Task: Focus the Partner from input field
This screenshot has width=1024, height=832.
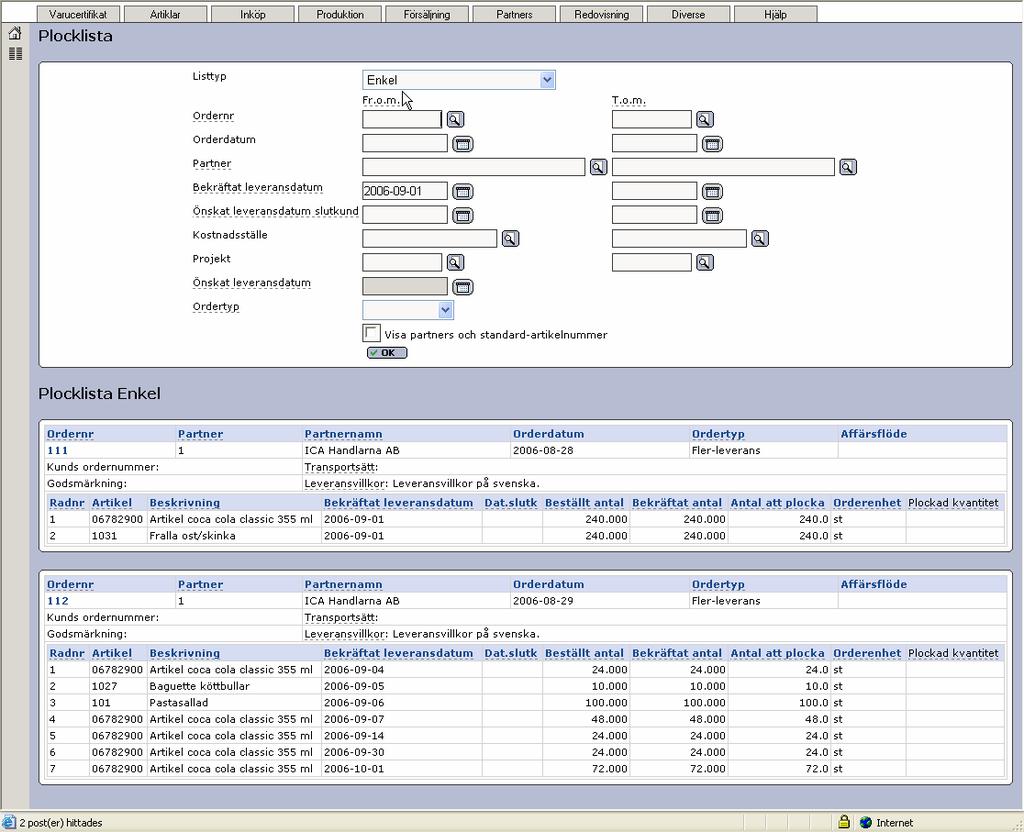Action: point(473,167)
